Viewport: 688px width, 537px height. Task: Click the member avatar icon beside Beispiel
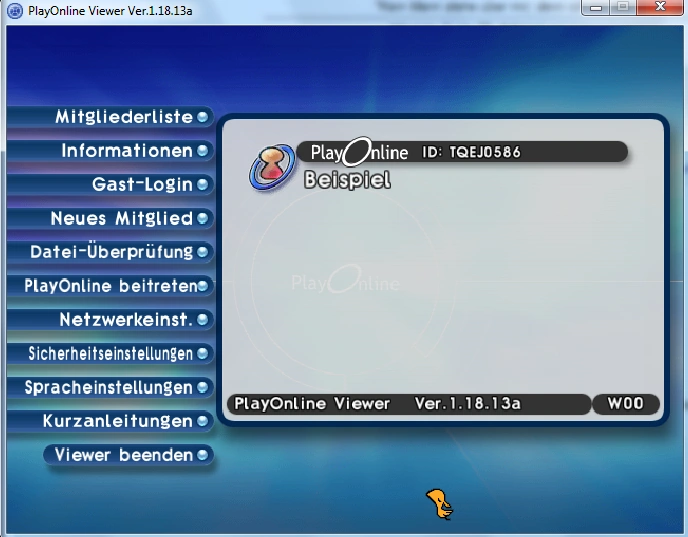(272, 168)
